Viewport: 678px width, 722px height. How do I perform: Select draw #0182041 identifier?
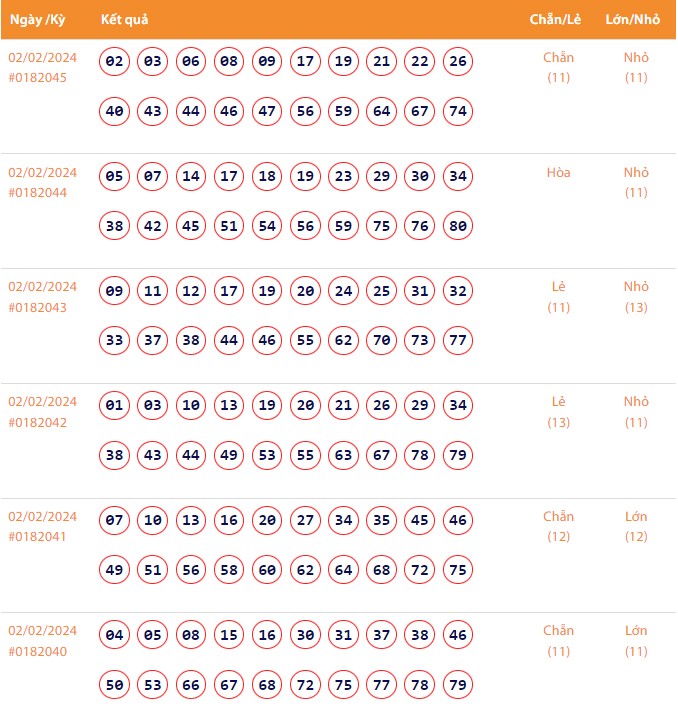click(x=38, y=536)
